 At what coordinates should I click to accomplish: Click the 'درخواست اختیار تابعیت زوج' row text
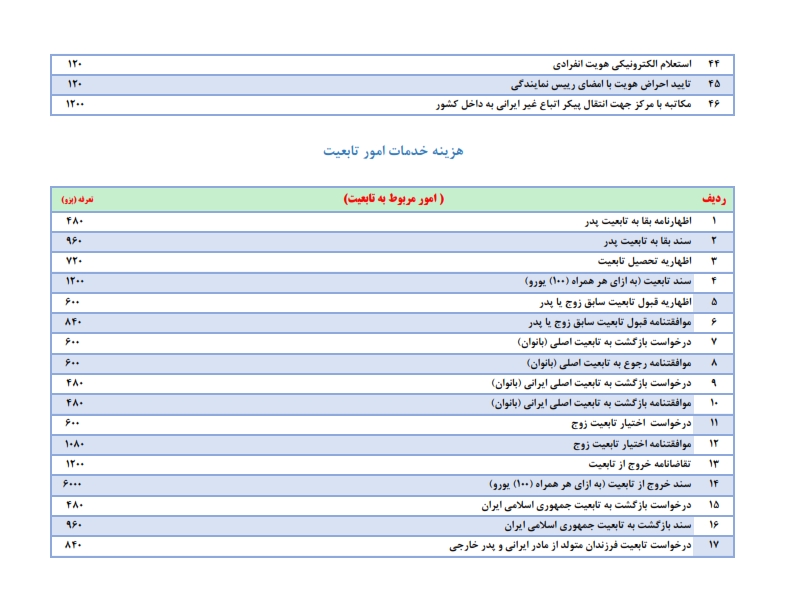pyautogui.click(x=631, y=423)
